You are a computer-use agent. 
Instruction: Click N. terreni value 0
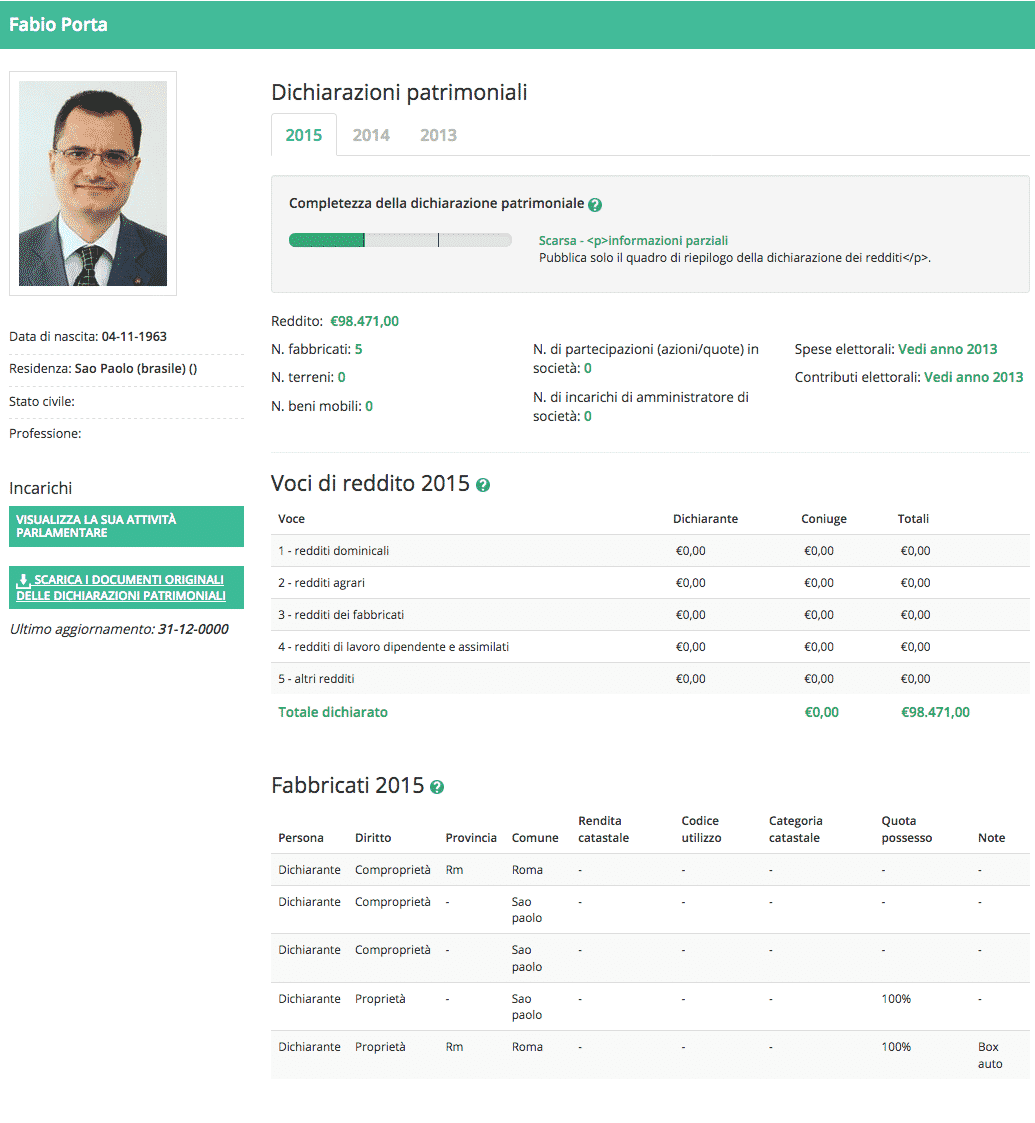point(342,377)
